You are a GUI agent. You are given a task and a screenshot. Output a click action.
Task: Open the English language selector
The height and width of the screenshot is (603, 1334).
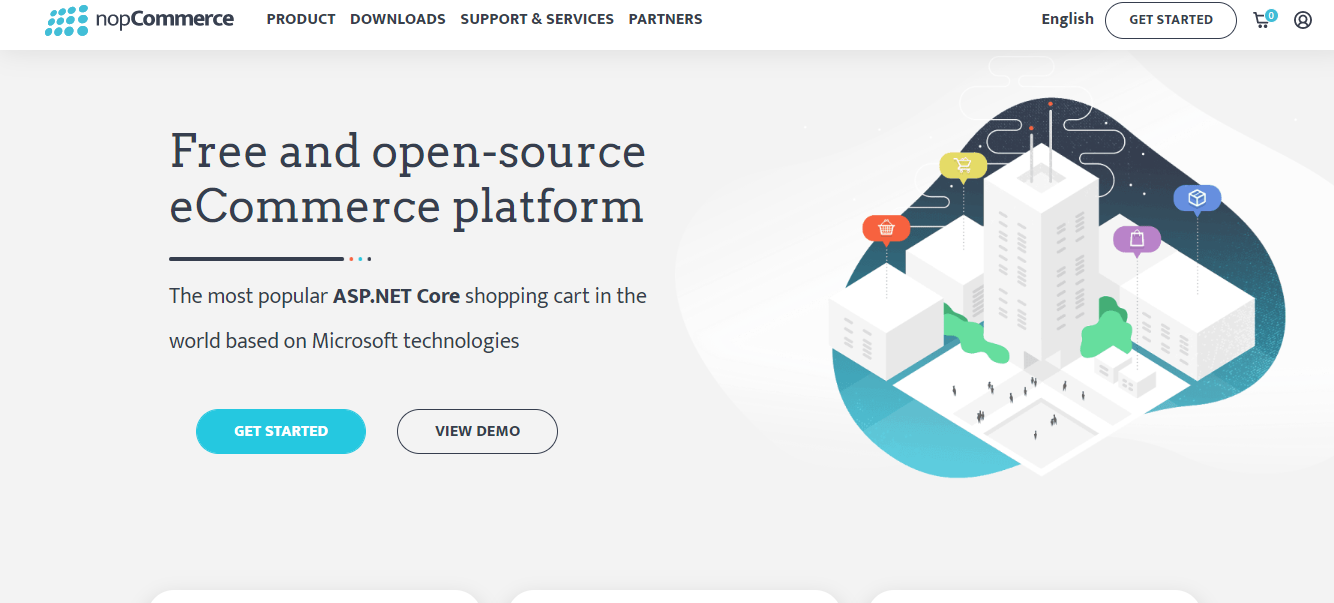[1067, 19]
